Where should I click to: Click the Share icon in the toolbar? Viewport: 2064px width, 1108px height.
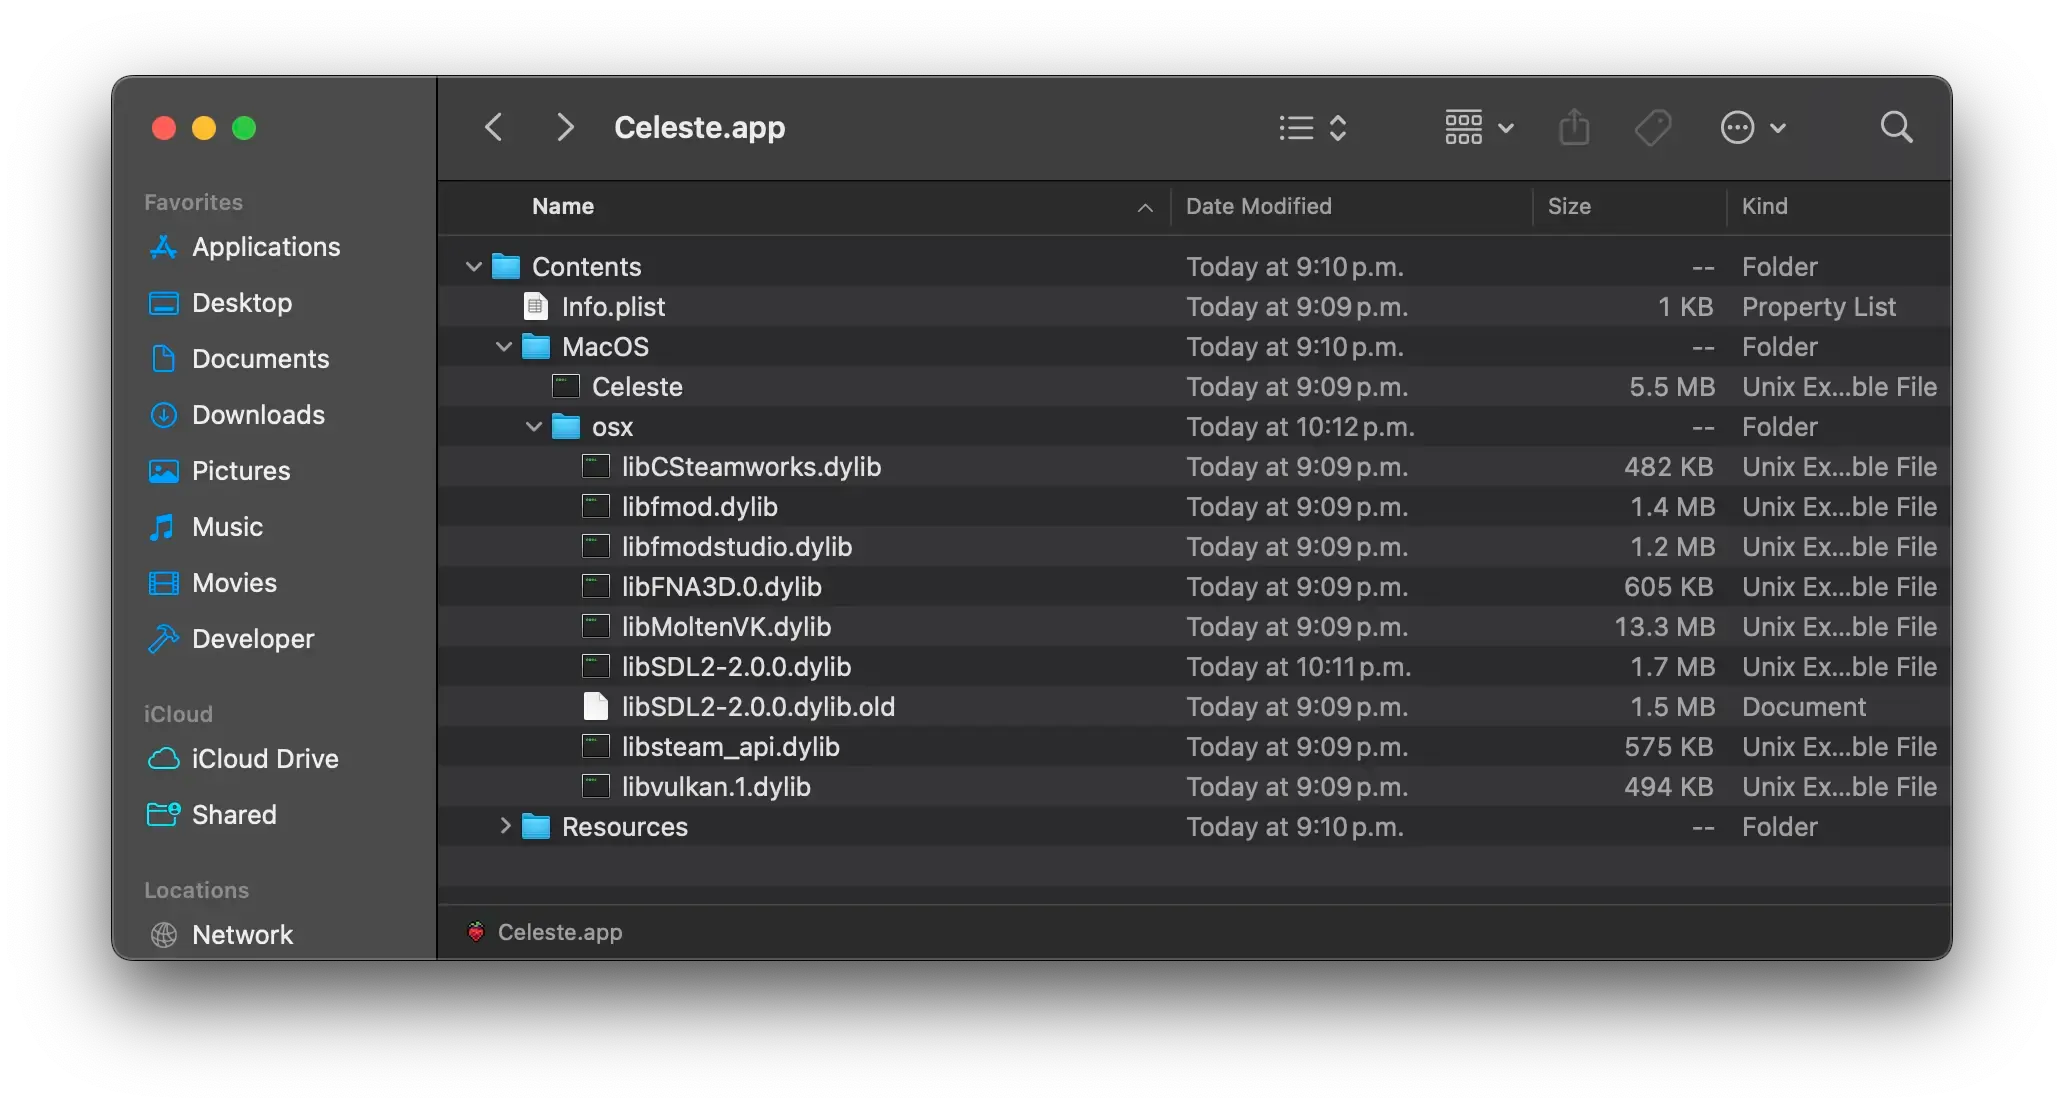[1573, 127]
